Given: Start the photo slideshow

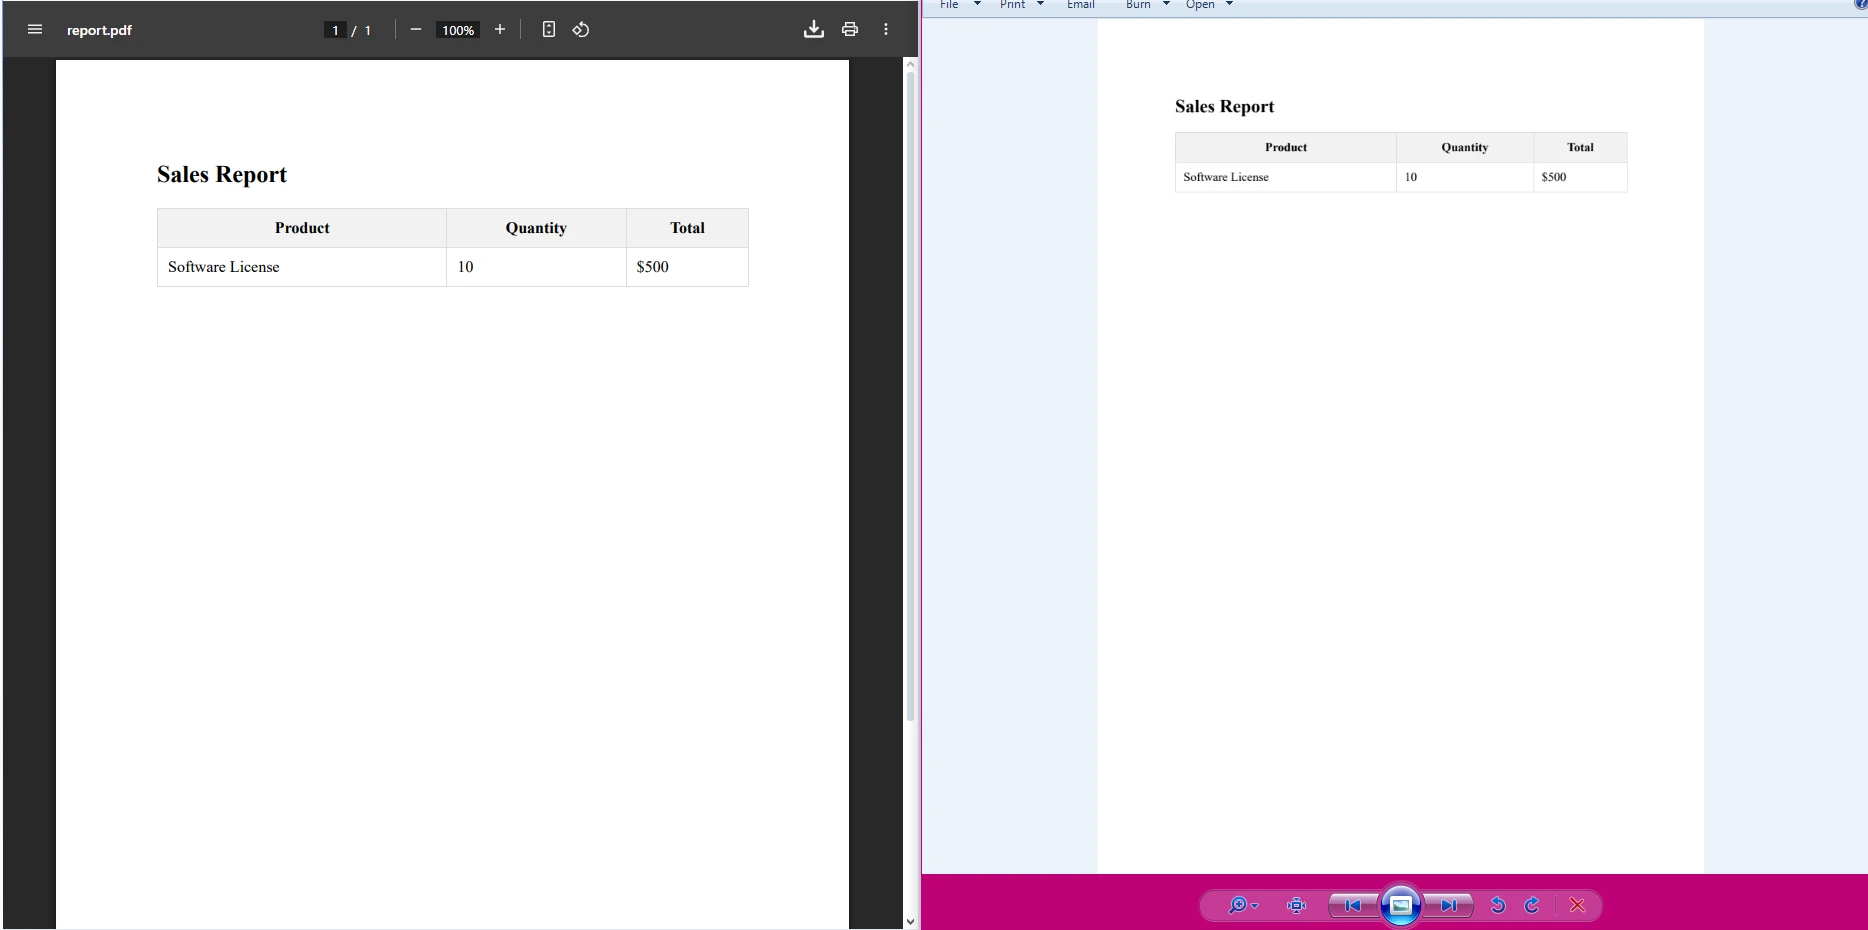Looking at the screenshot, I should point(1400,905).
